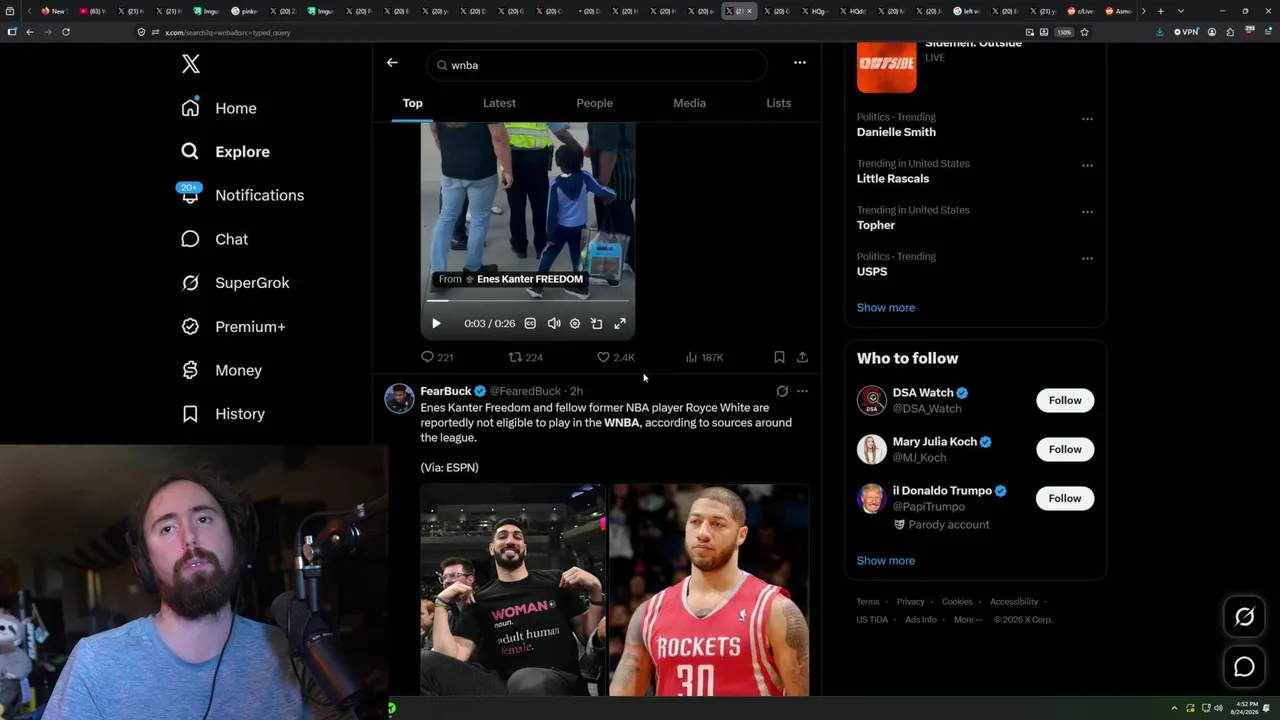Seek on the video progress bar
This screenshot has height=720, width=1280.
coord(528,300)
